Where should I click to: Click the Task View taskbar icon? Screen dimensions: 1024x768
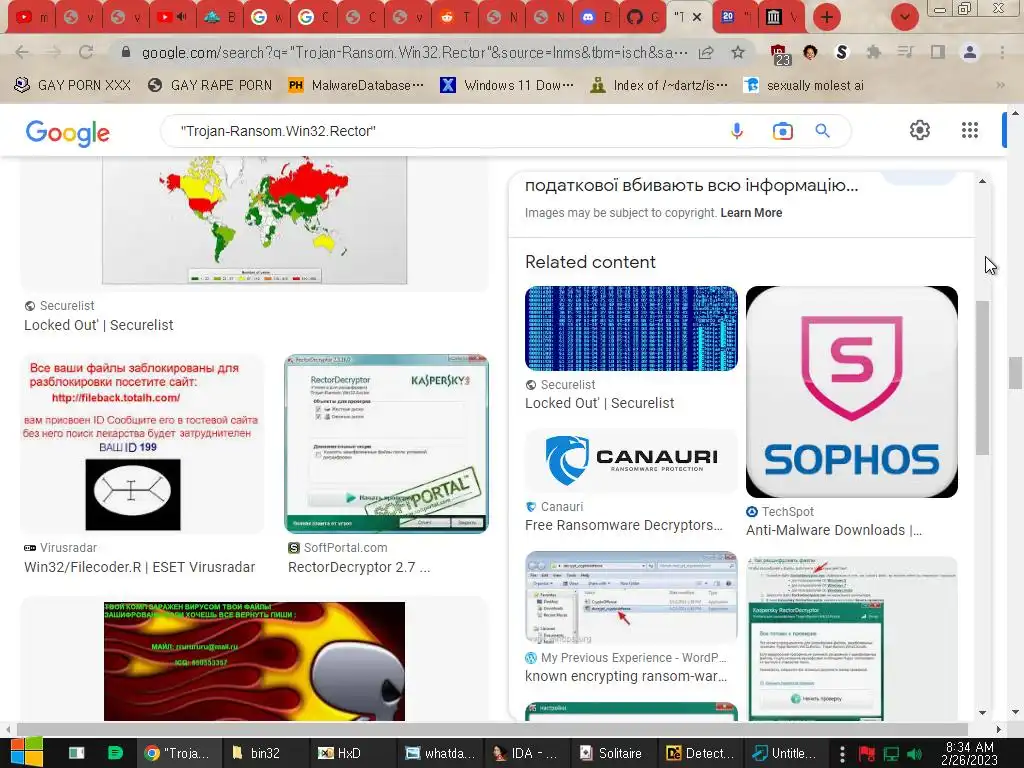tap(76, 753)
